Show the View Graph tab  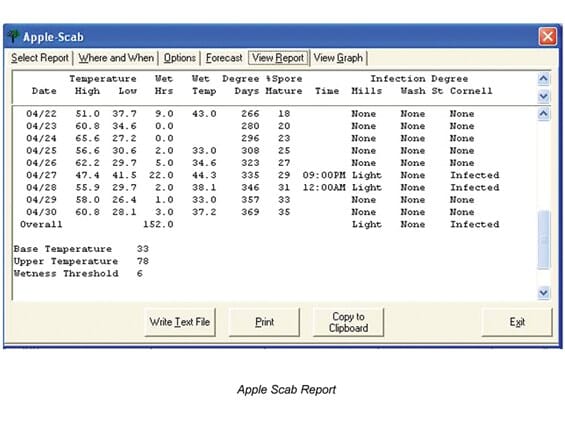point(338,58)
